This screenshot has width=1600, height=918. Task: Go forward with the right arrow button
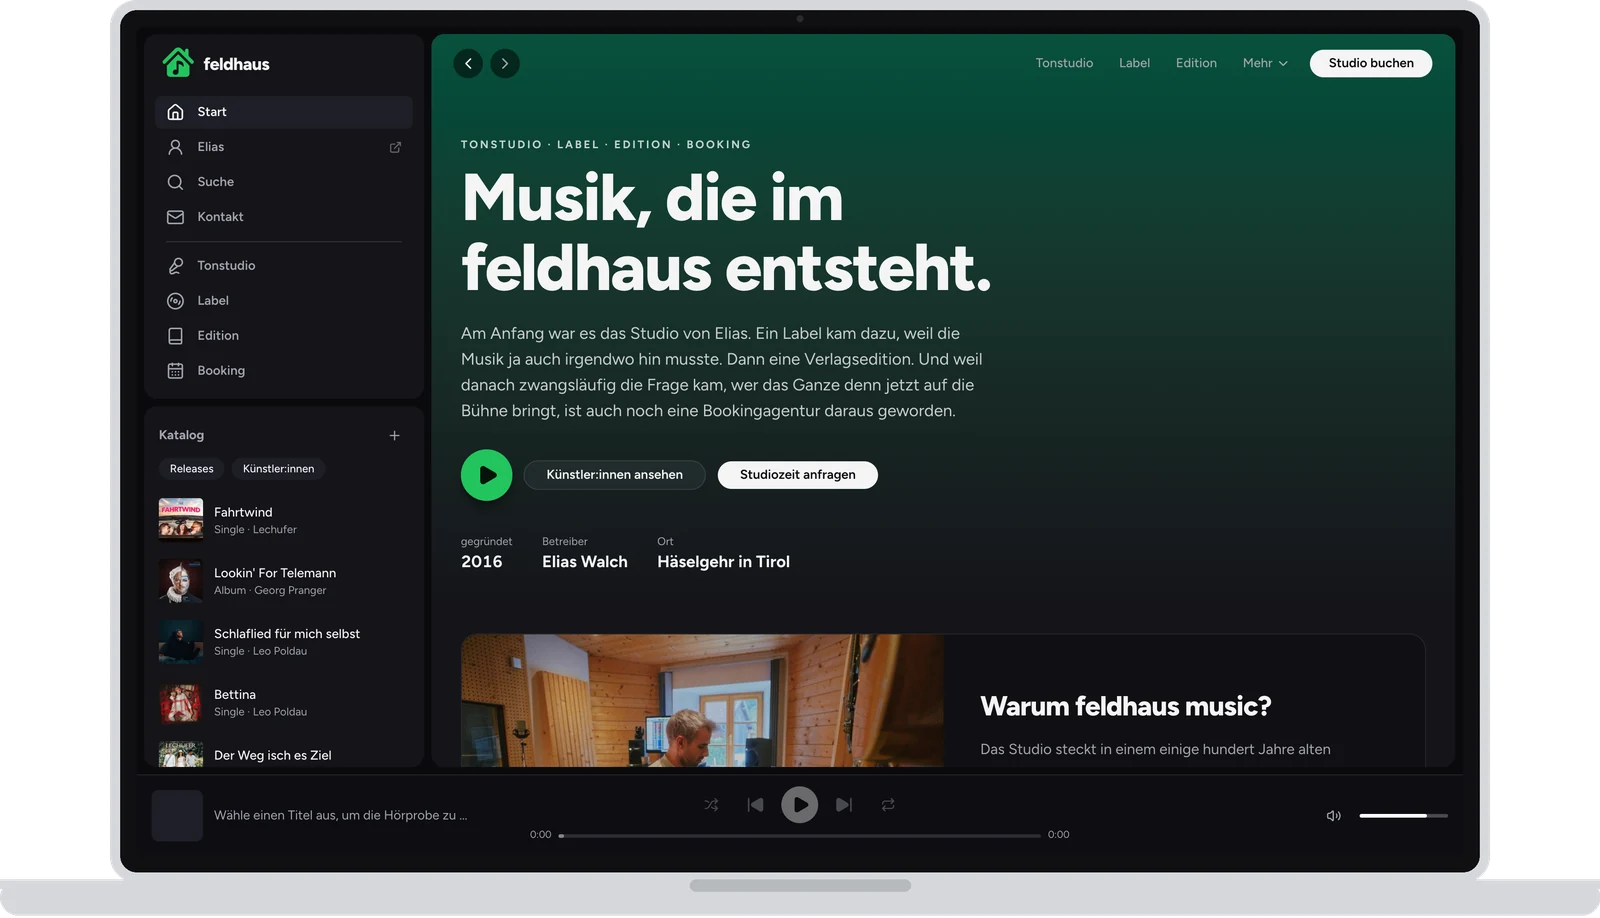click(x=505, y=64)
